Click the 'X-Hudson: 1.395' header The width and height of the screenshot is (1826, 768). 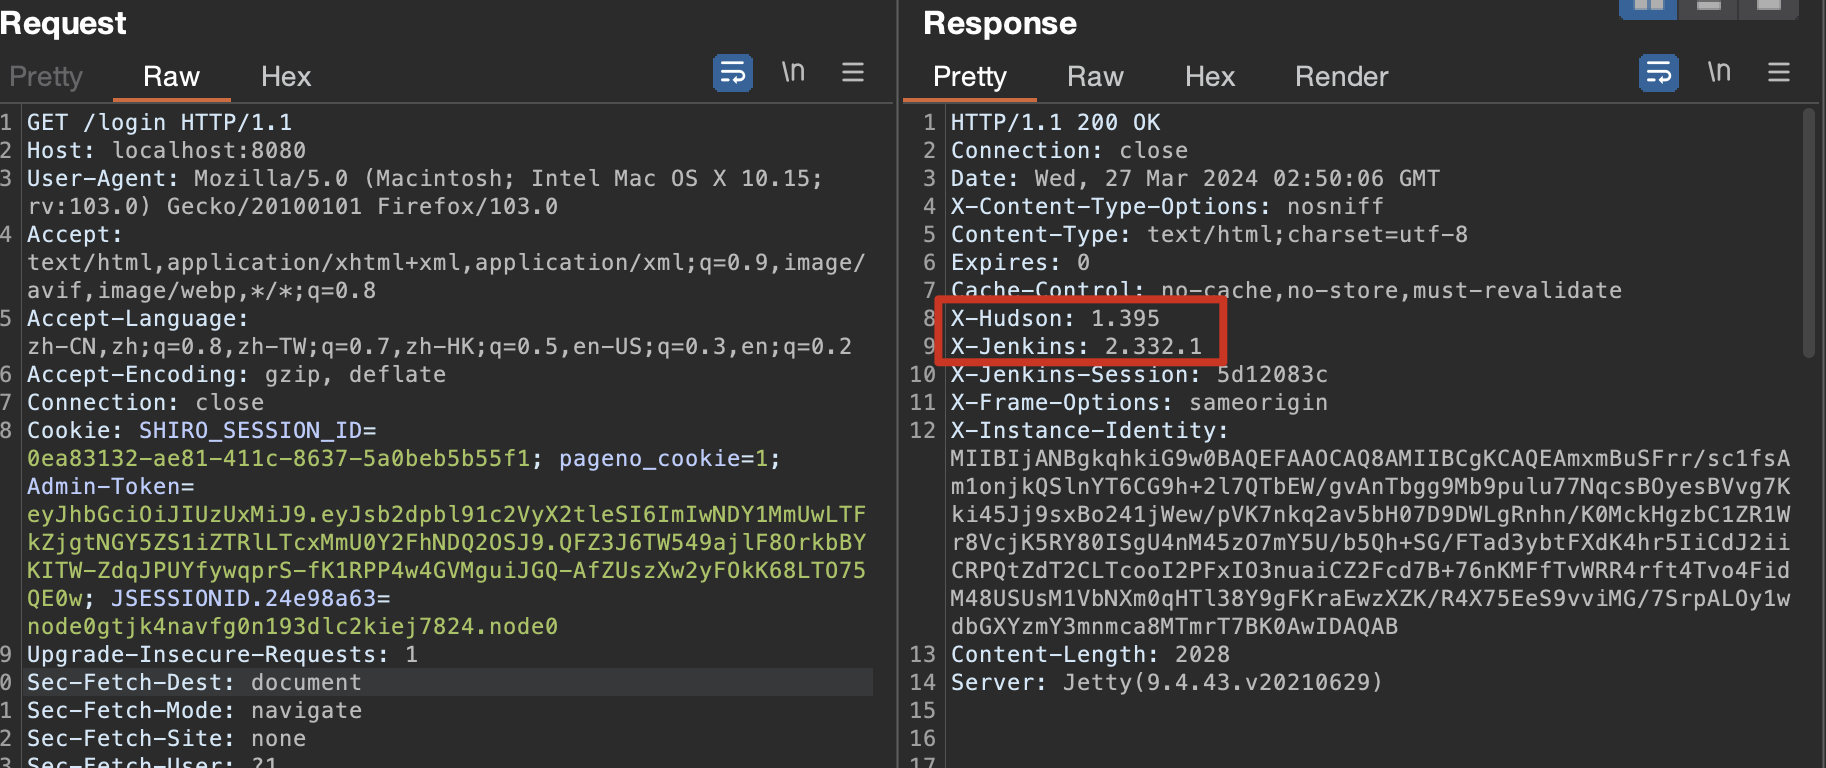point(1055,318)
